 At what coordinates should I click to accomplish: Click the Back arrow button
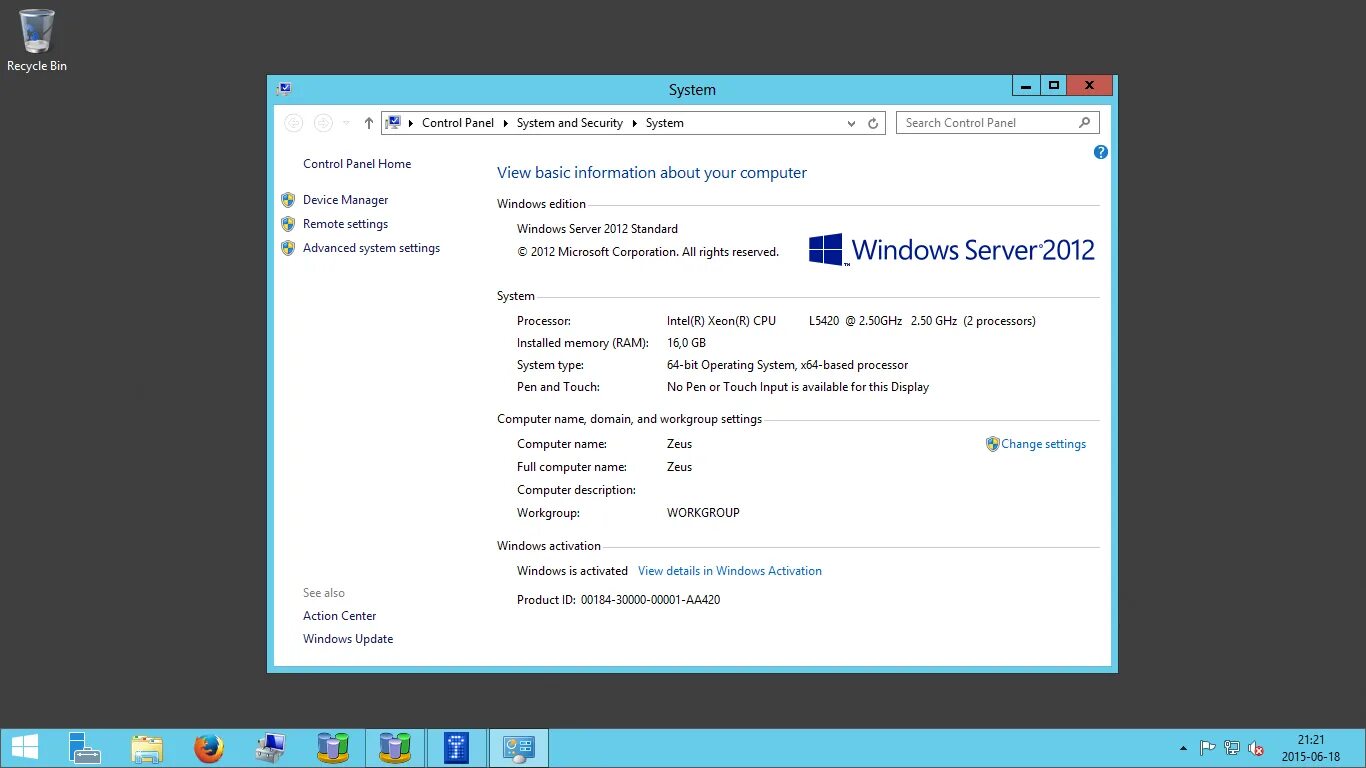coord(293,123)
